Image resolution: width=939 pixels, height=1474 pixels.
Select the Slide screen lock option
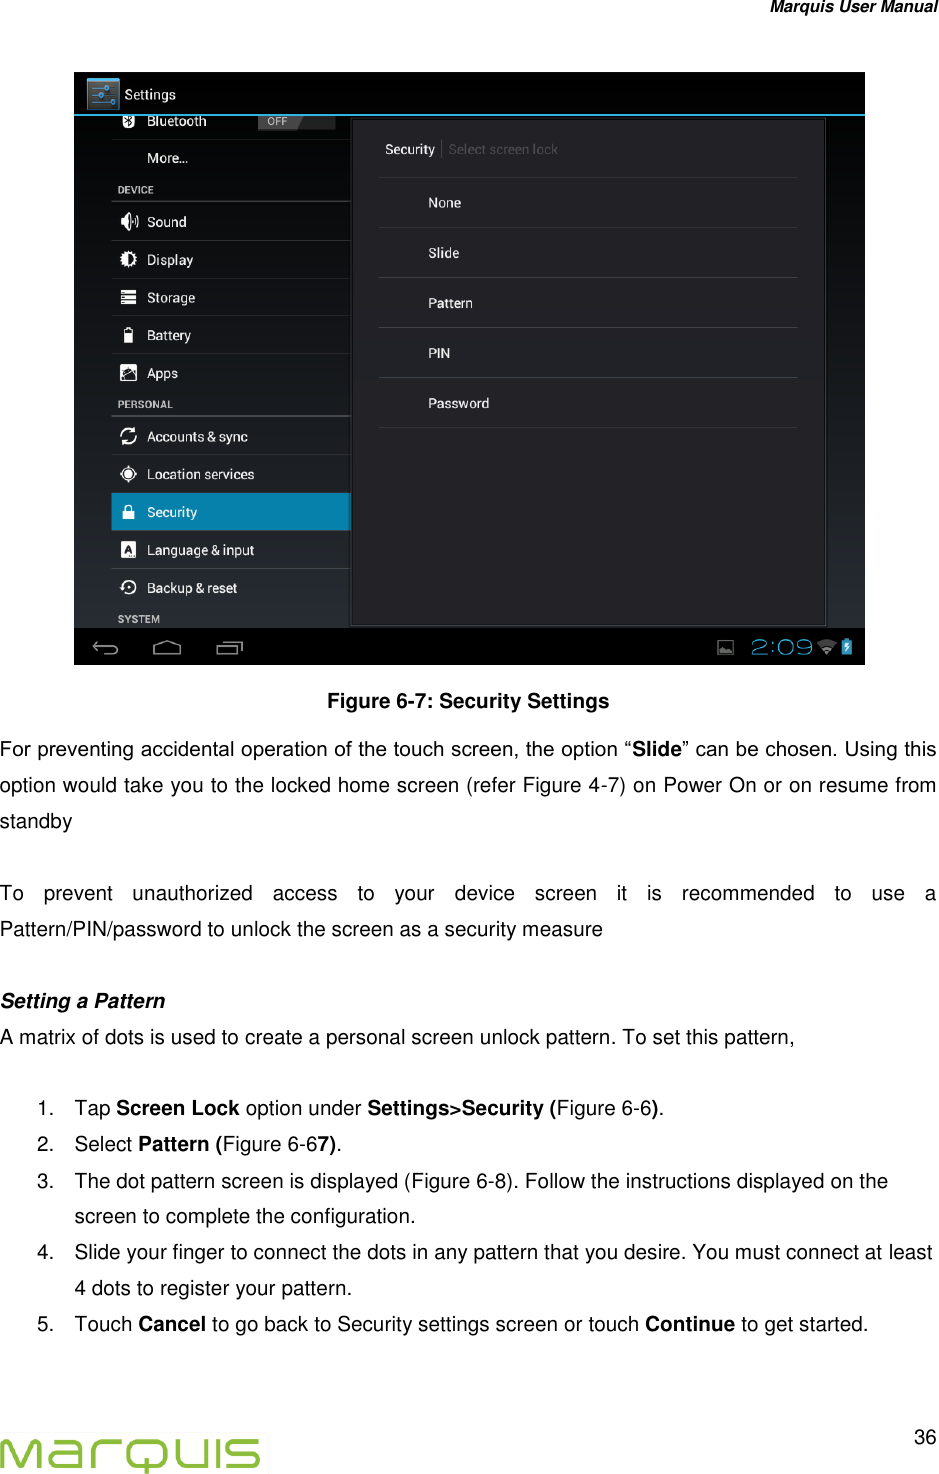click(x=443, y=252)
